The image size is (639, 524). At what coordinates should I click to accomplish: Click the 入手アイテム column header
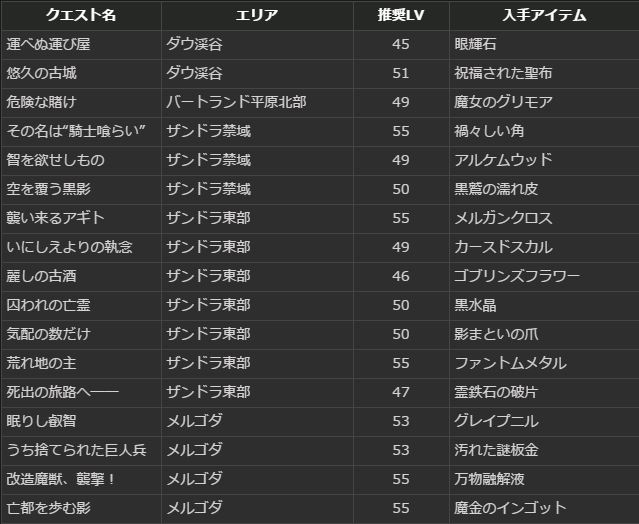(x=544, y=15)
